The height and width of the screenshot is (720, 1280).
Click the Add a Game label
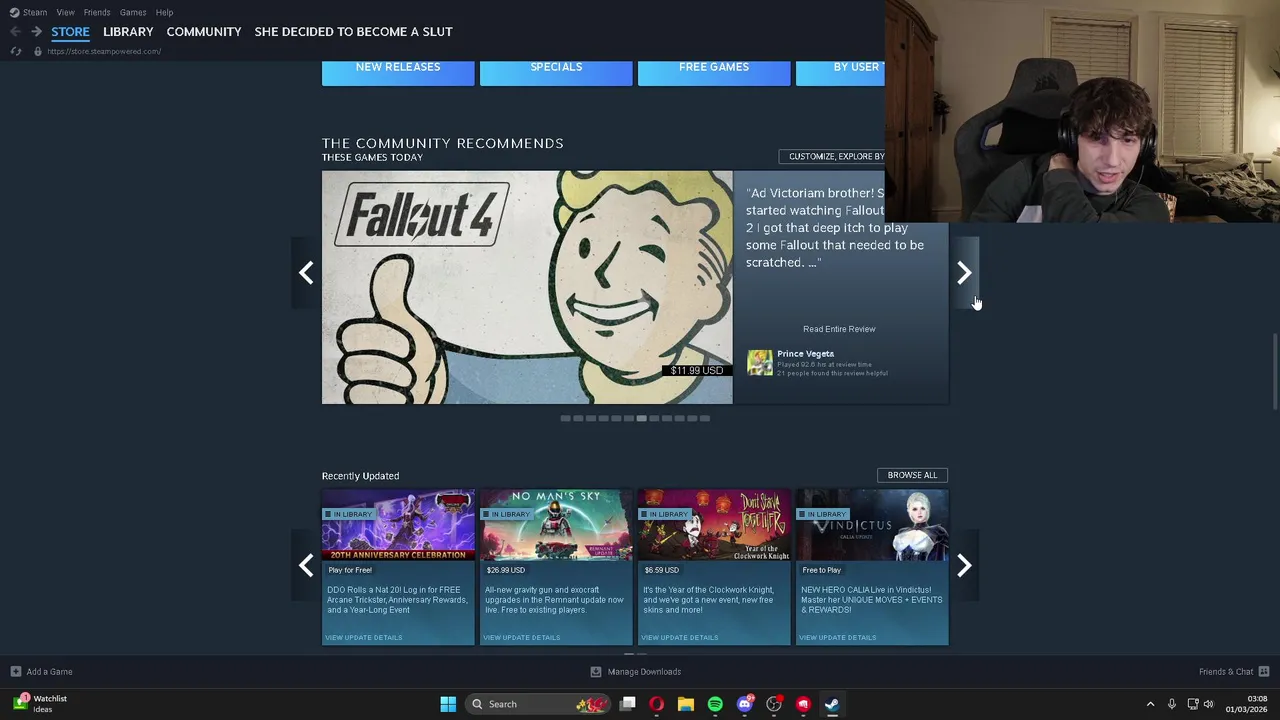[x=49, y=672]
